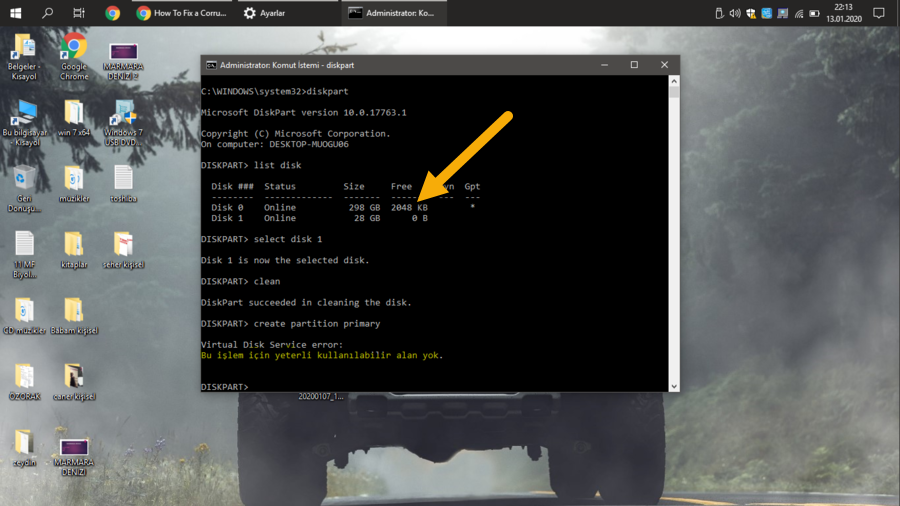Image resolution: width=900 pixels, height=506 pixels.
Task: Click the 'Gpt' column header
Action: pyautogui.click(x=472, y=186)
